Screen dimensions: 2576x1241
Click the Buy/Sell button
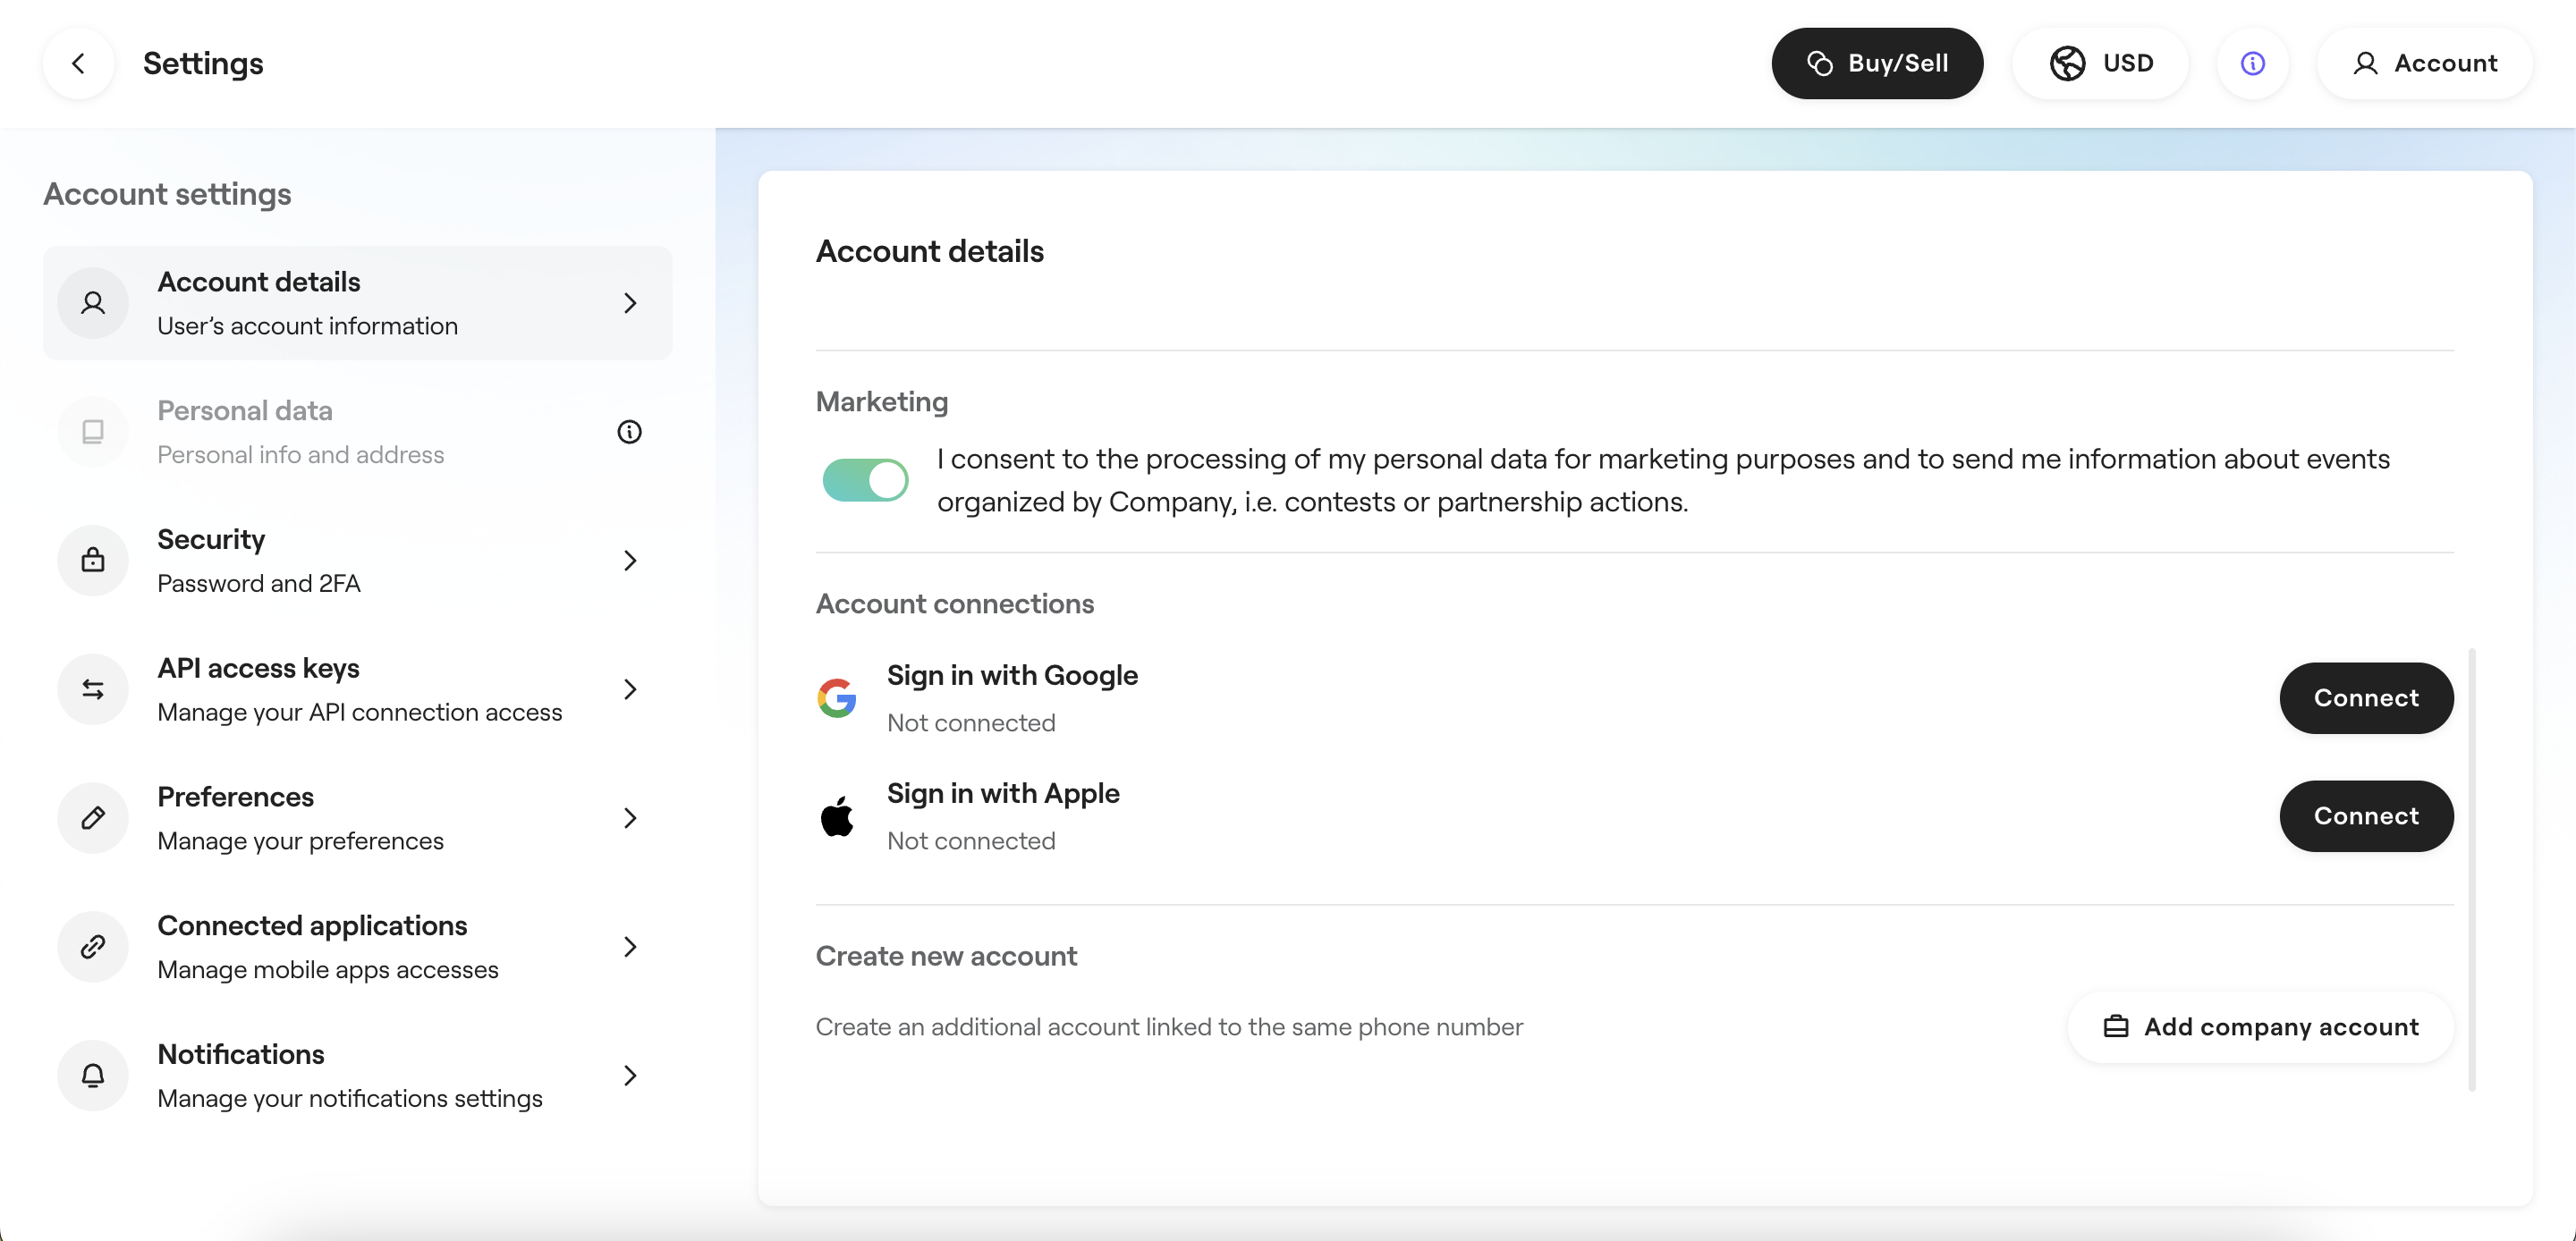1877,63
